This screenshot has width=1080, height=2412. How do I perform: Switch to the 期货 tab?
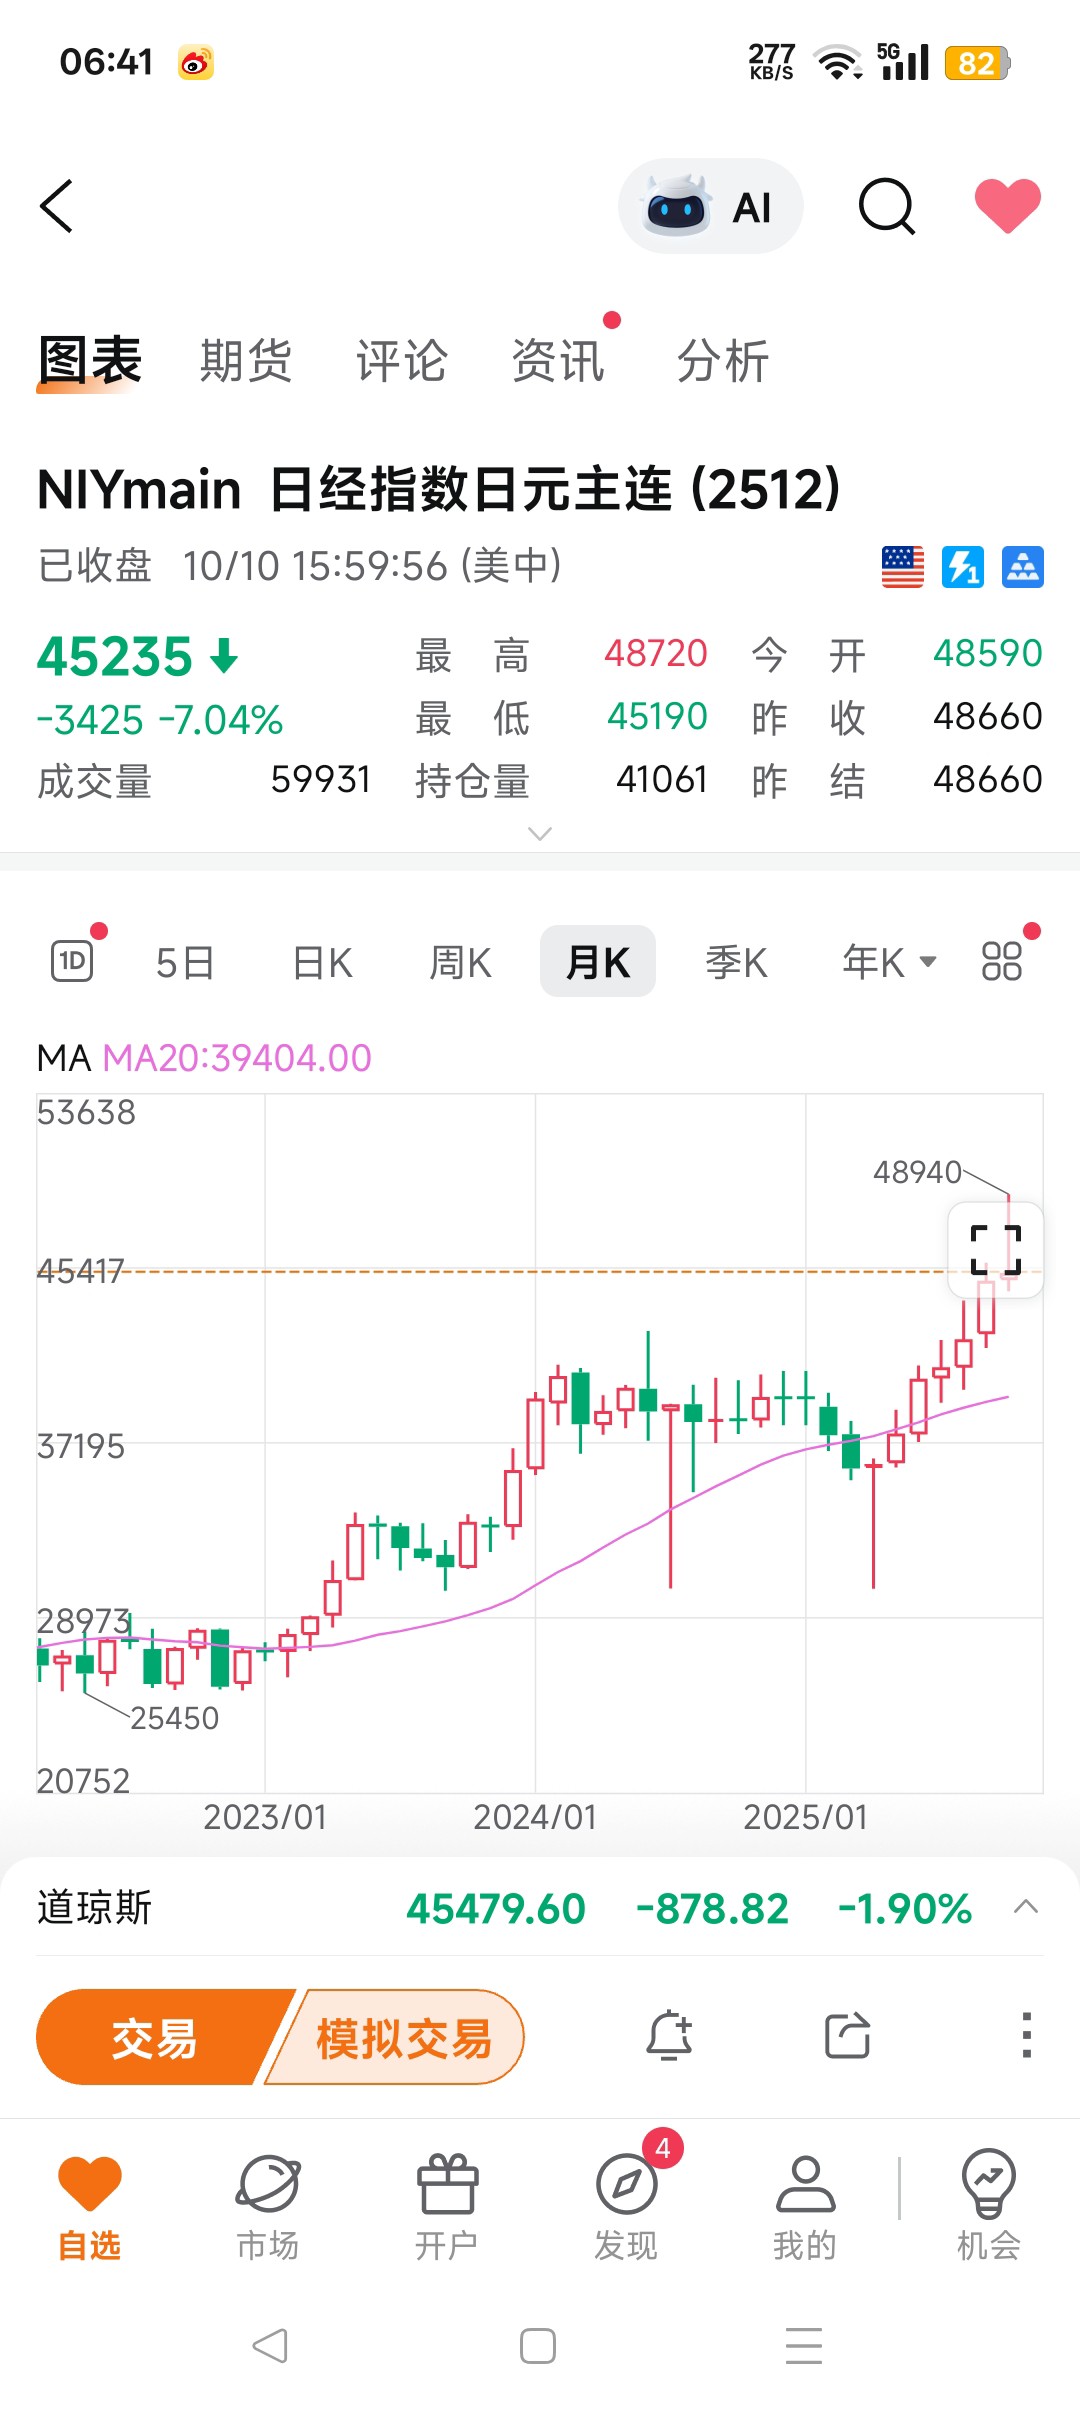pyautogui.click(x=246, y=361)
